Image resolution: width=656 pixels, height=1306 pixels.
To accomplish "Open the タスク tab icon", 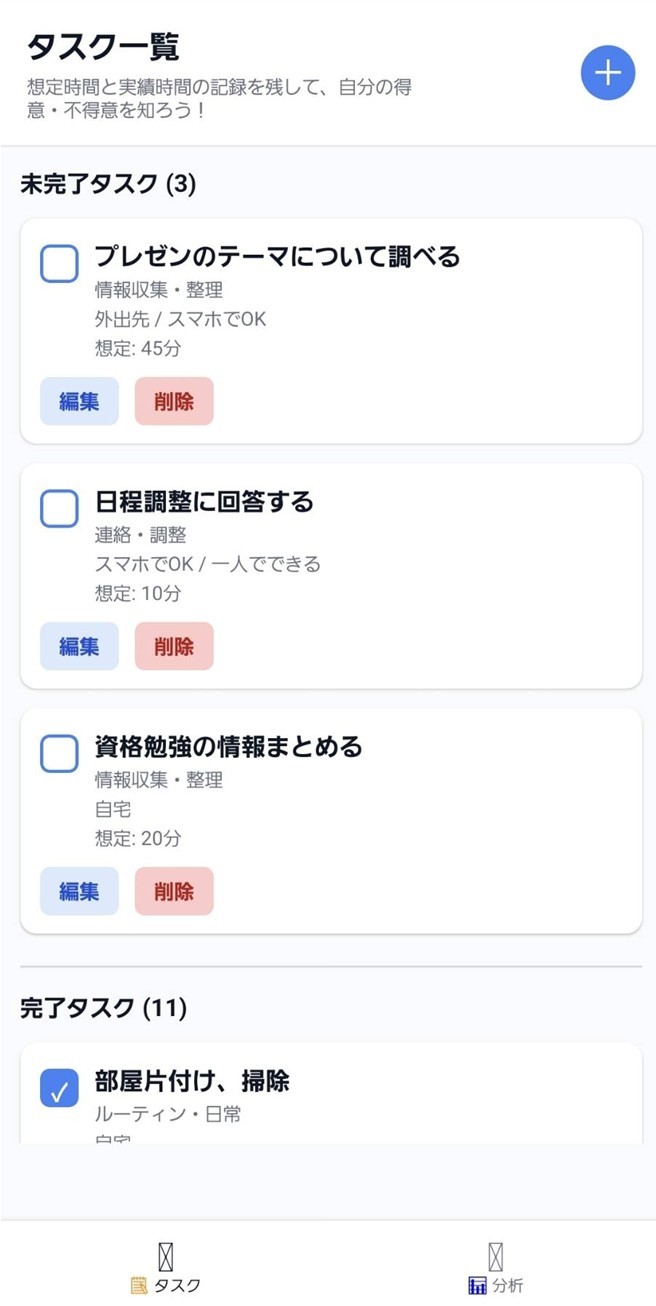I will [166, 1258].
